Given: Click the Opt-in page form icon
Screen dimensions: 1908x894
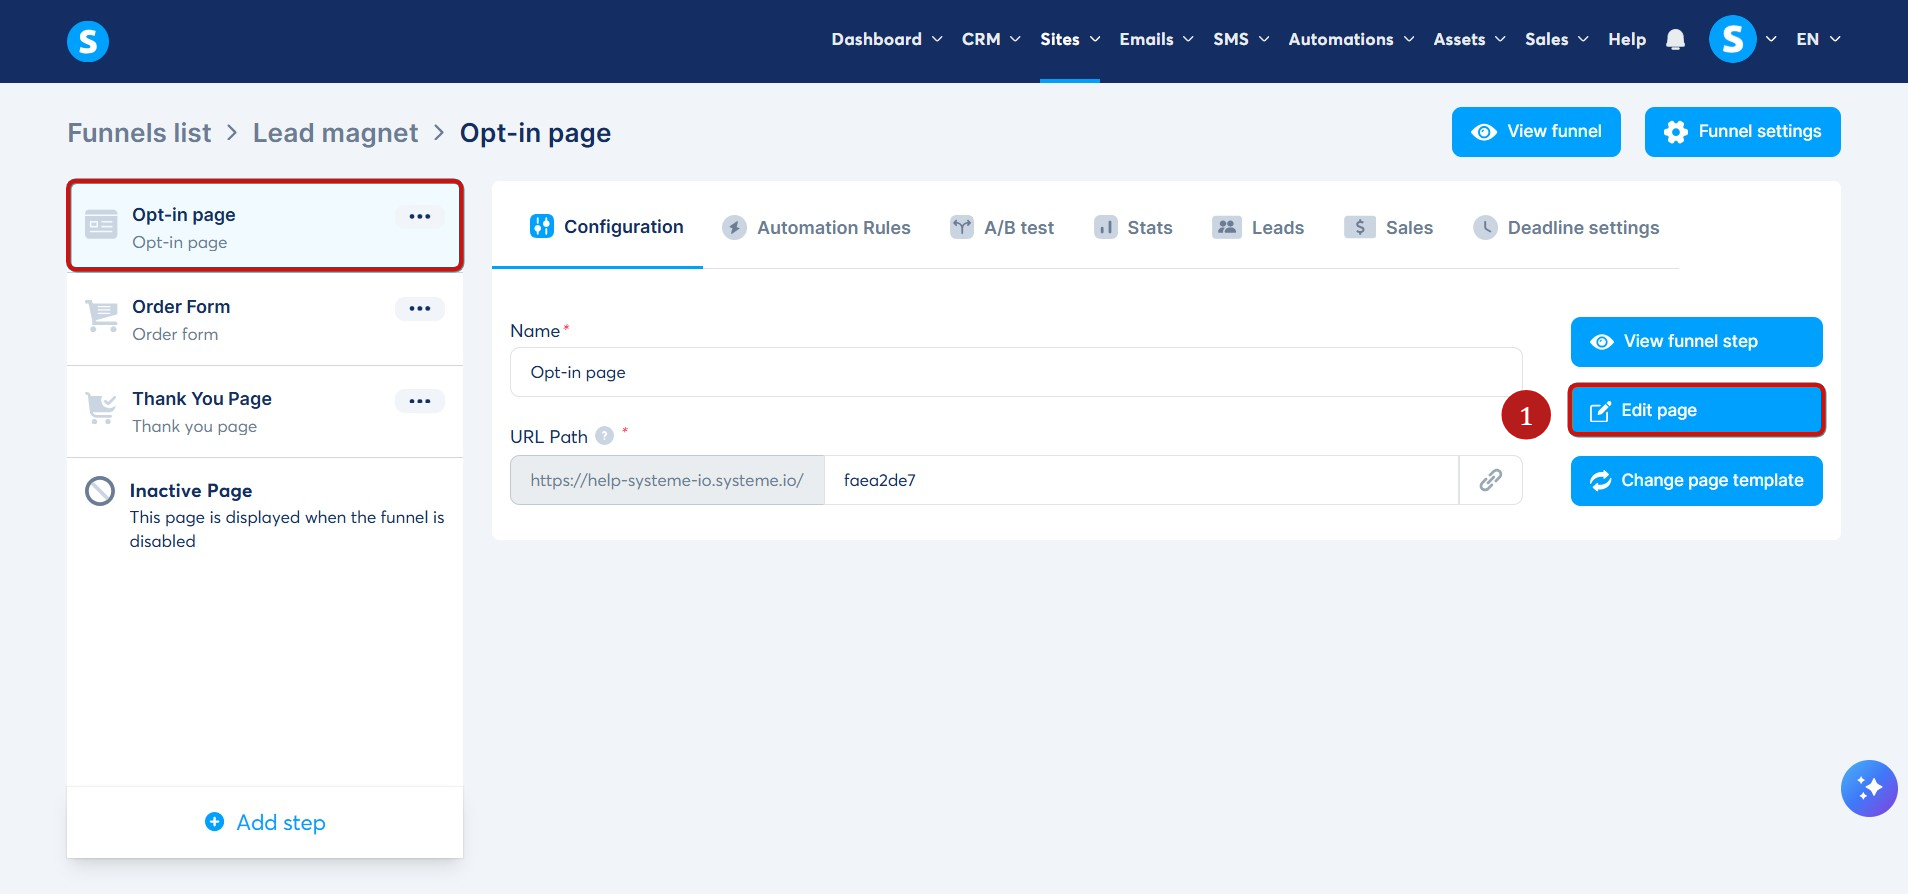Looking at the screenshot, I should (x=101, y=225).
